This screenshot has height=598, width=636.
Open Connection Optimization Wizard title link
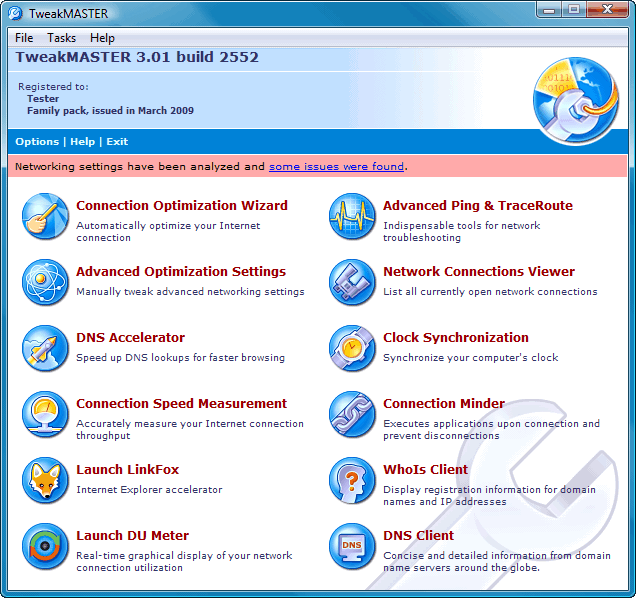pos(182,206)
